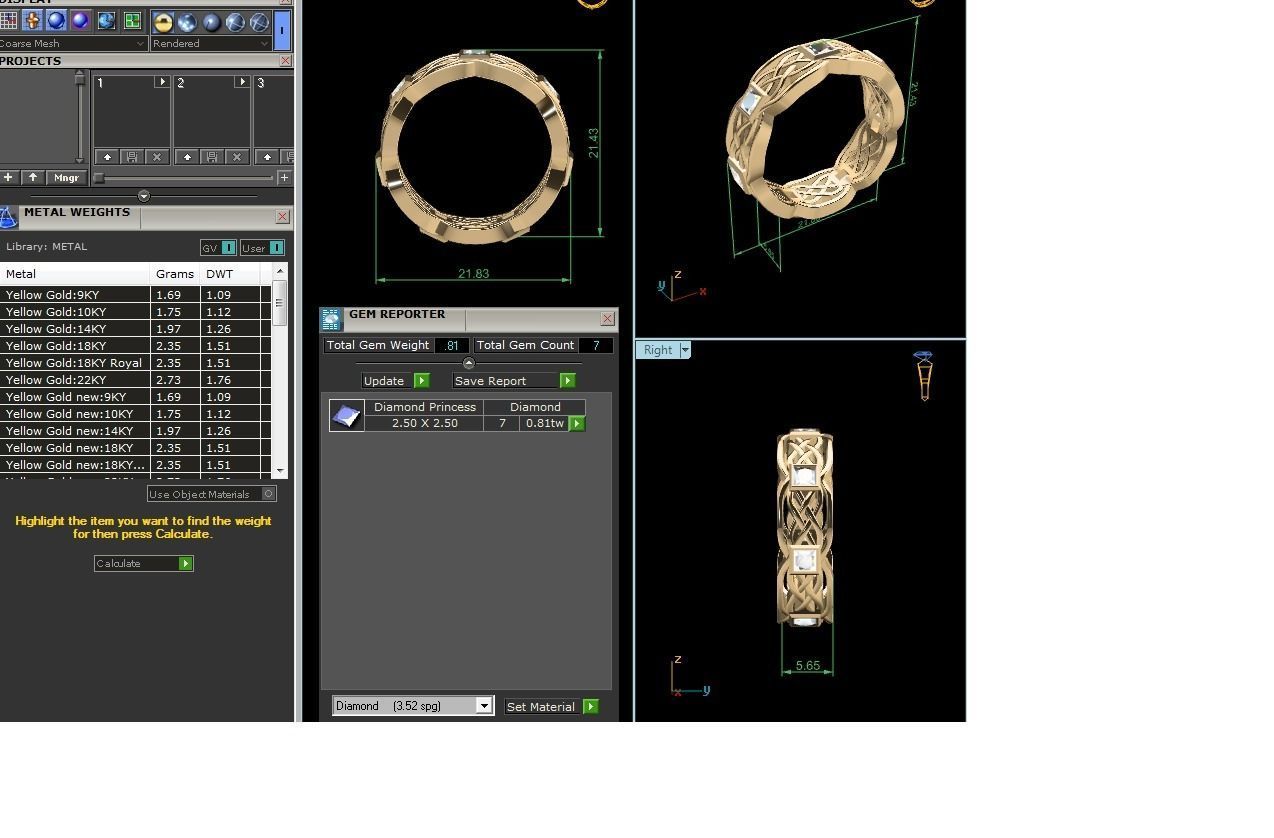Screen dimensions: 1274x838
Task: Click the Set Material button
Action: pos(551,707)
